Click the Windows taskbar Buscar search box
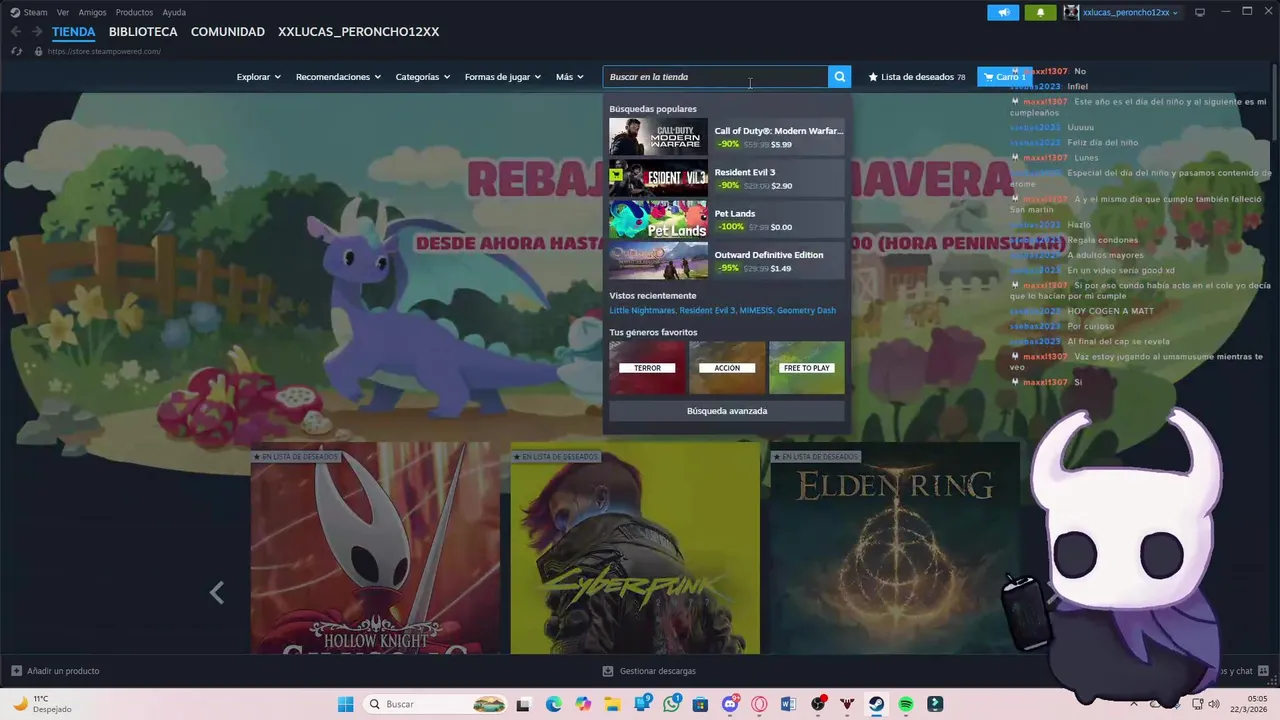 point(434,704)
